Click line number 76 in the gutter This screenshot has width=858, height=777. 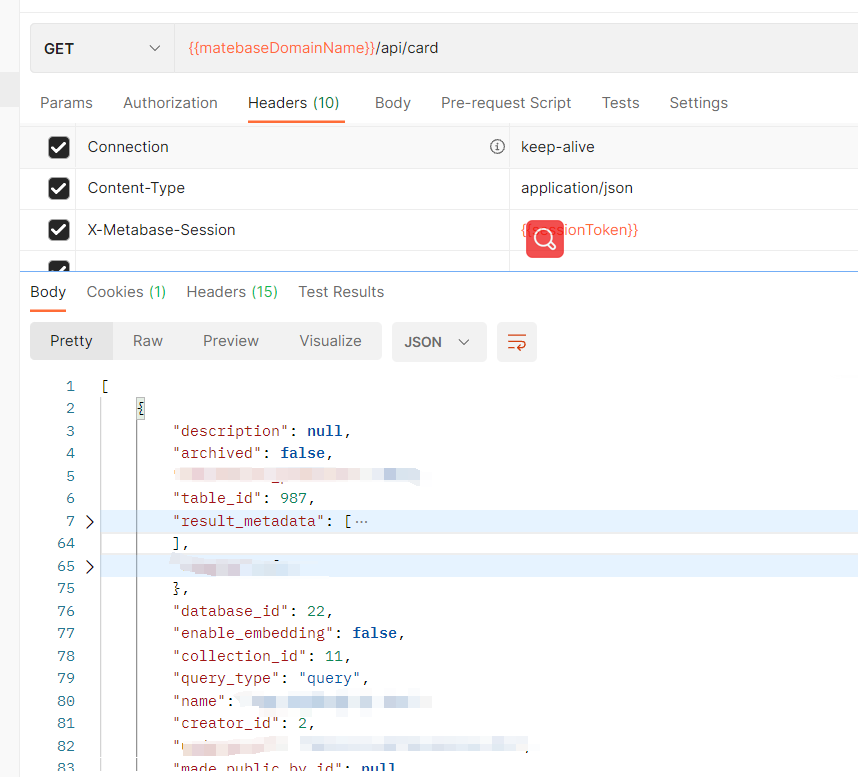pos(66,611)
